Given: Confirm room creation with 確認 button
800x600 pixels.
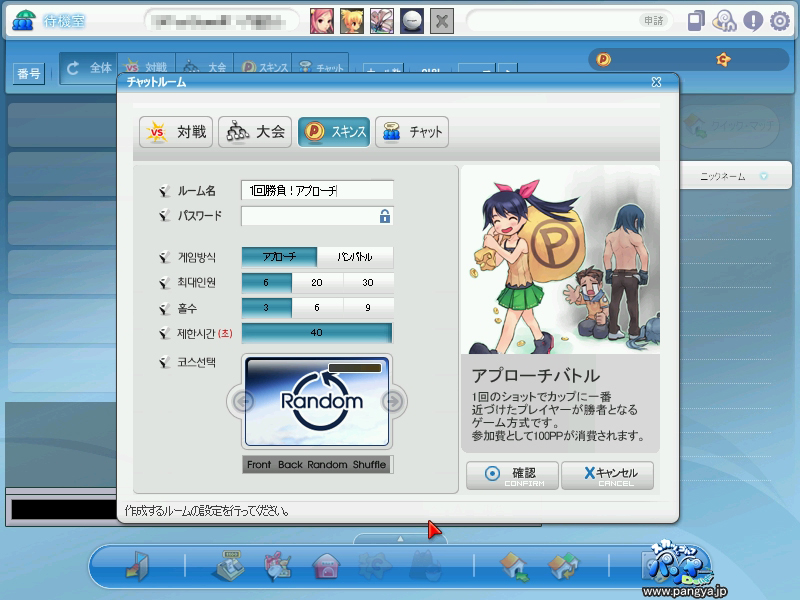Looking at the screenshot, I should (512, 476).
